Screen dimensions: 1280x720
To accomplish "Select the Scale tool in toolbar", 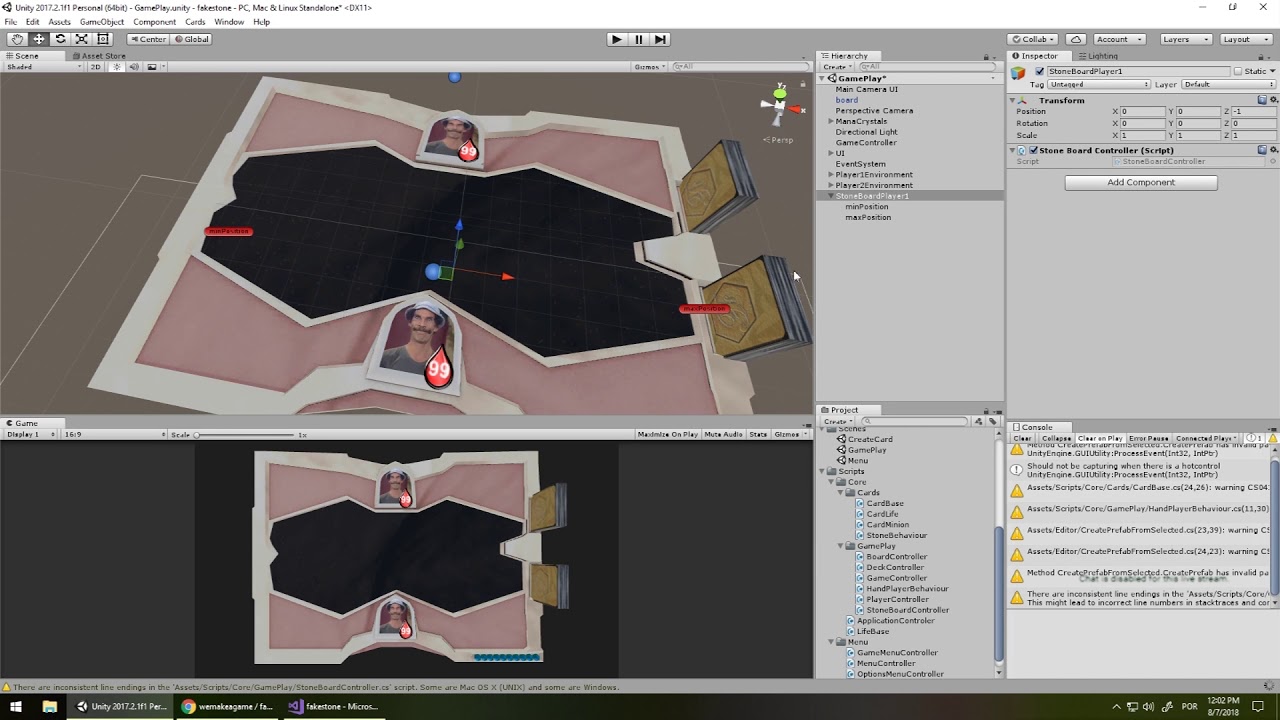I will (81, 39).
